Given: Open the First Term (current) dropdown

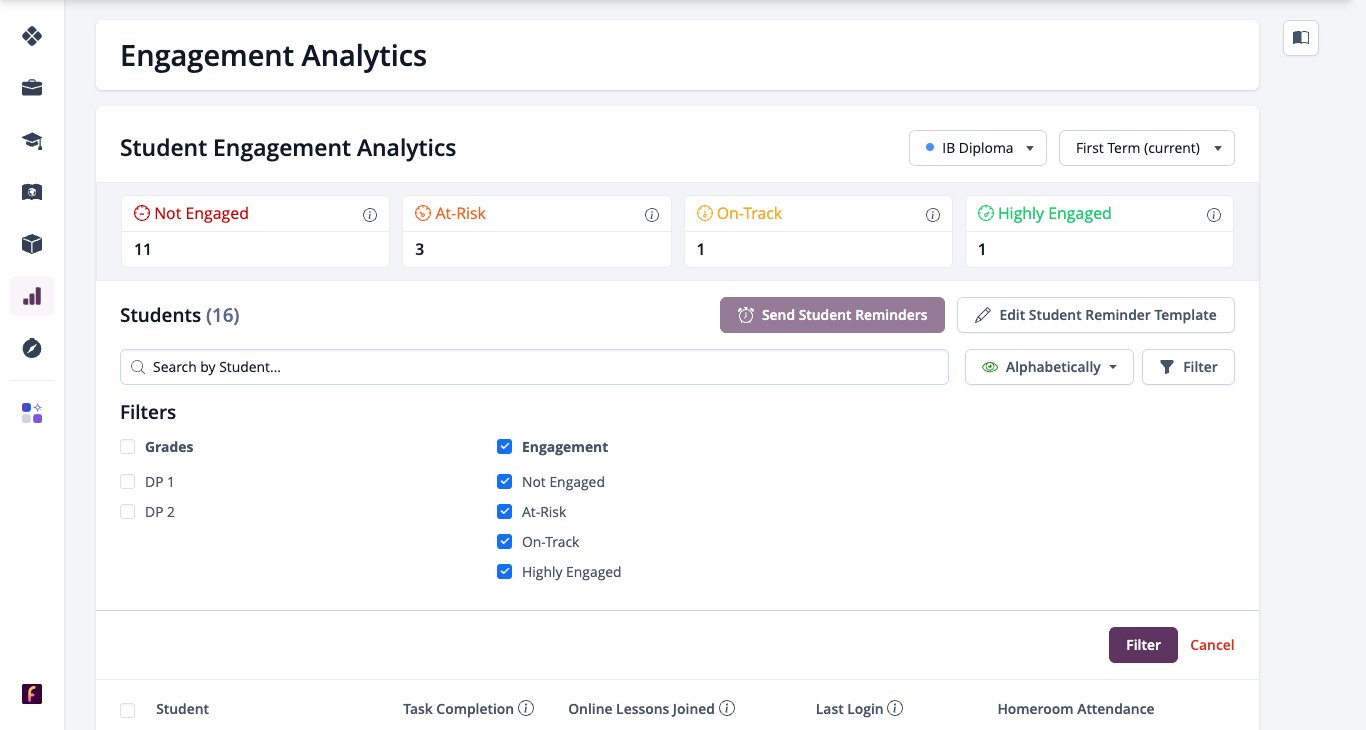Looking at the screenshot, I should click(x=1147, y=148).
